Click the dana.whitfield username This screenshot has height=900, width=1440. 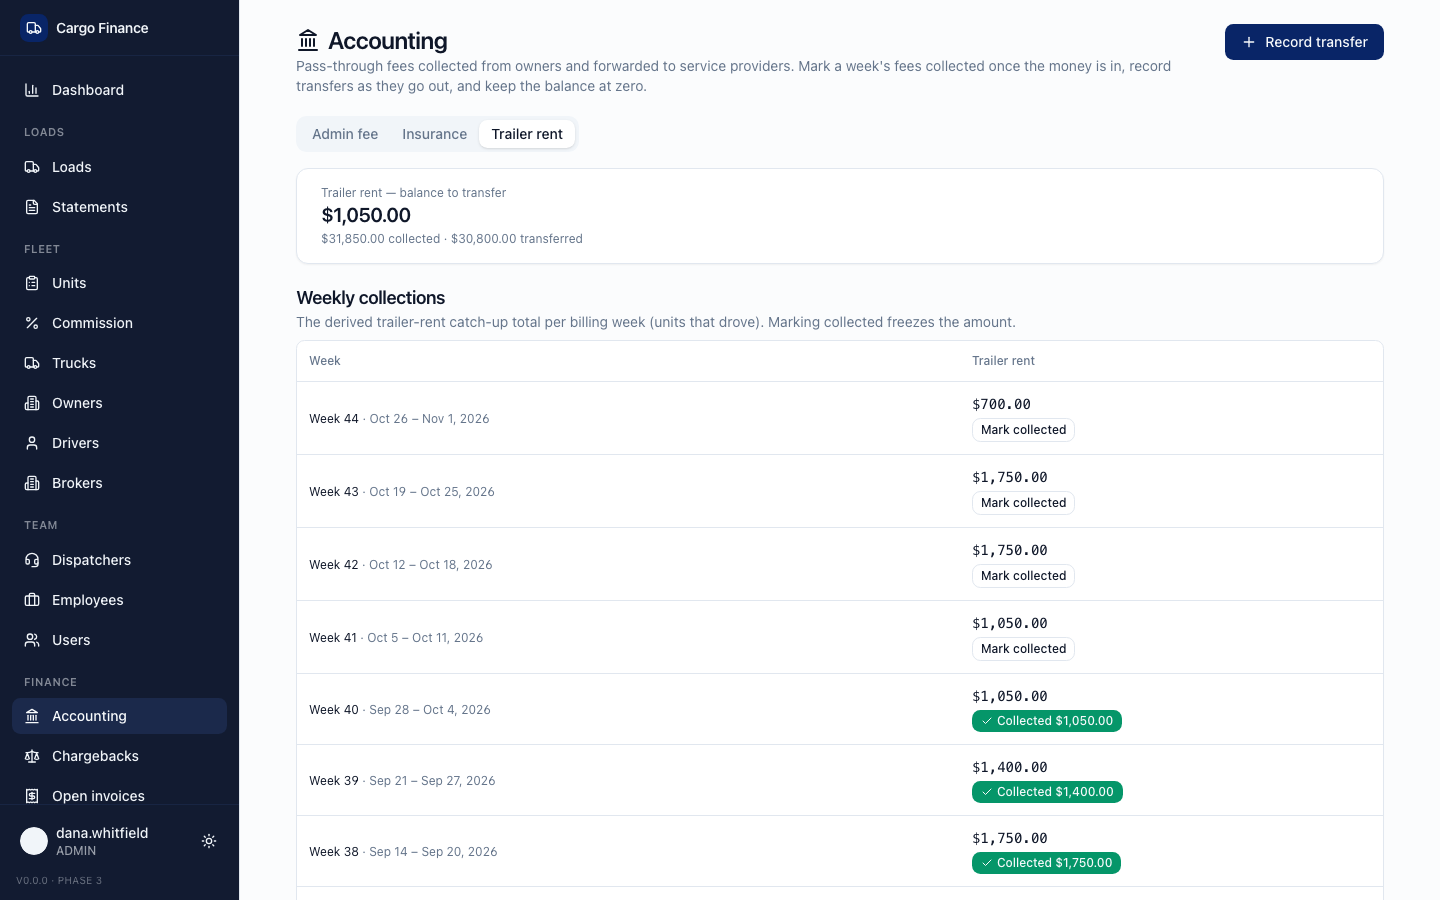tap(102, 833)
